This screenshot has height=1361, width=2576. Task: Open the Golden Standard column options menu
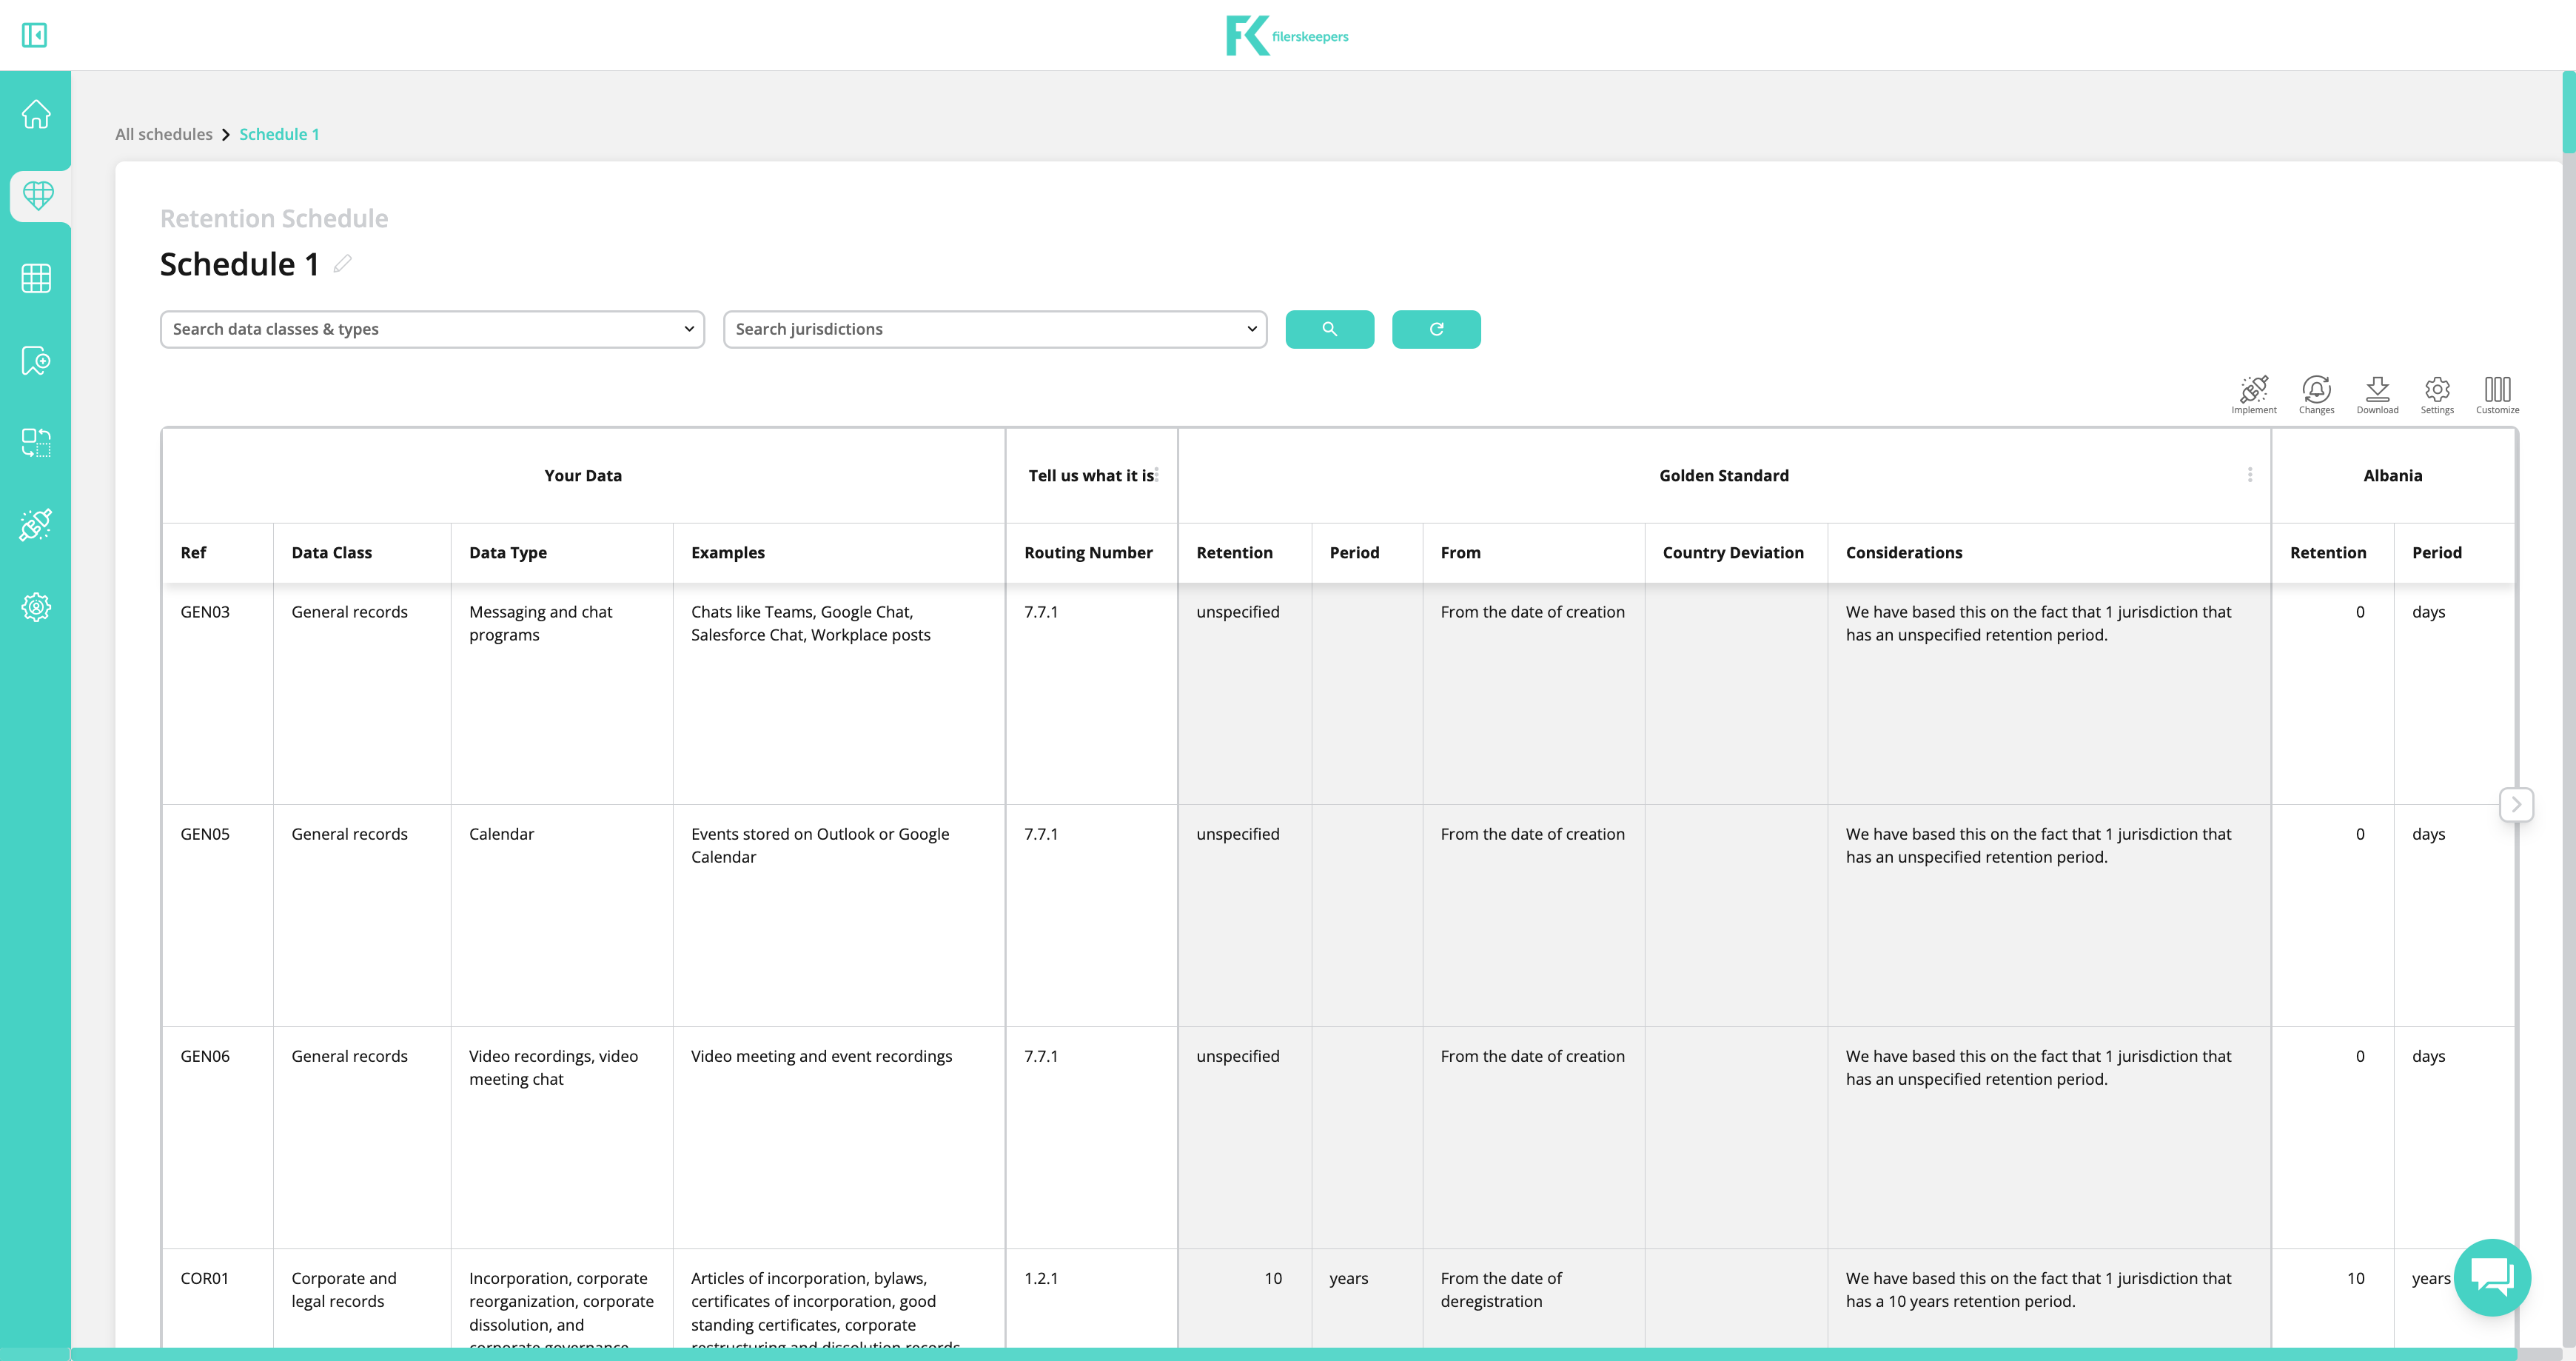click(x=2249, y=475)
